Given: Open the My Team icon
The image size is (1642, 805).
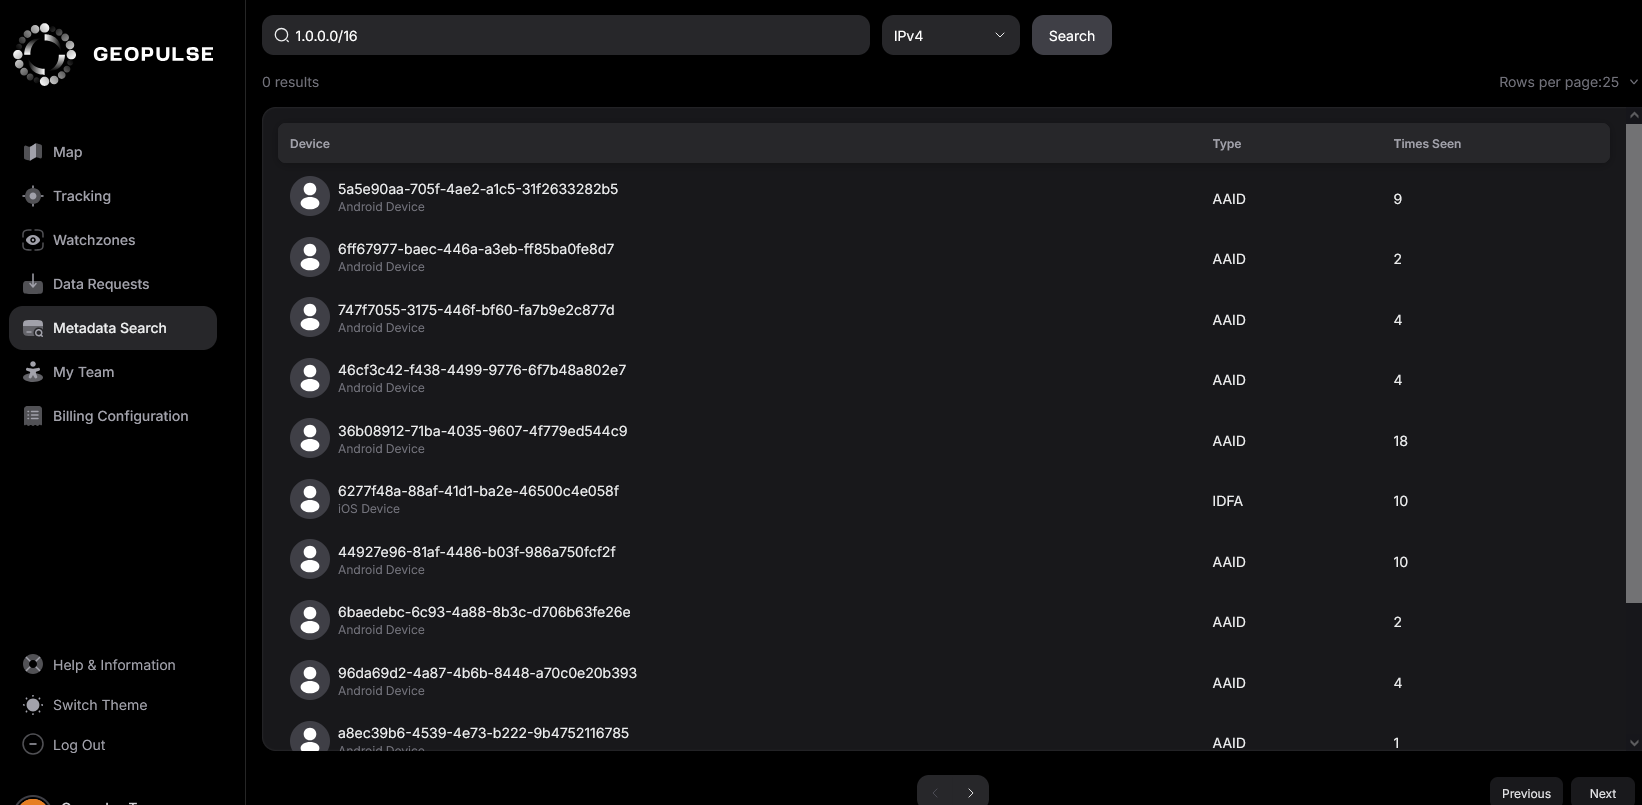Looking at the screenshot, I should pyautogui.click(x=33, y=372).
